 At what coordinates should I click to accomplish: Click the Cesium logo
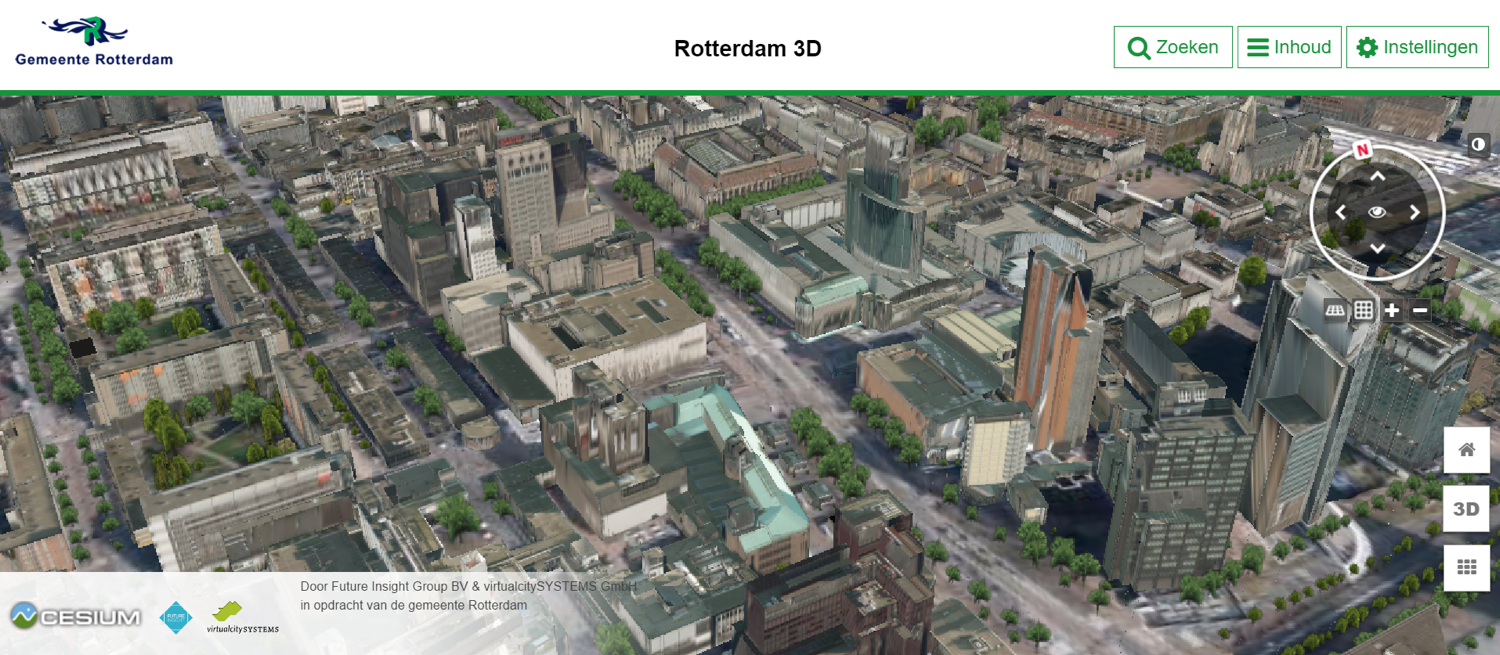[x=76, y=617]
